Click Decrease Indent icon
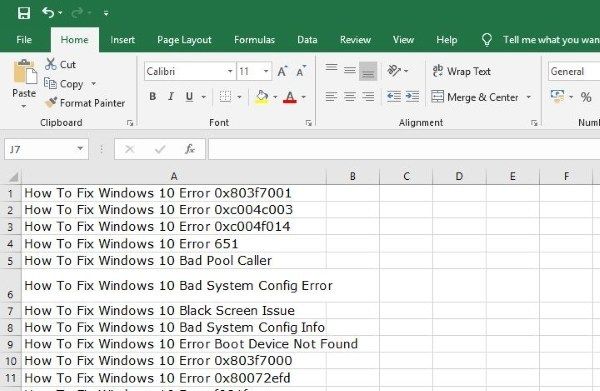 pos(394,96)
